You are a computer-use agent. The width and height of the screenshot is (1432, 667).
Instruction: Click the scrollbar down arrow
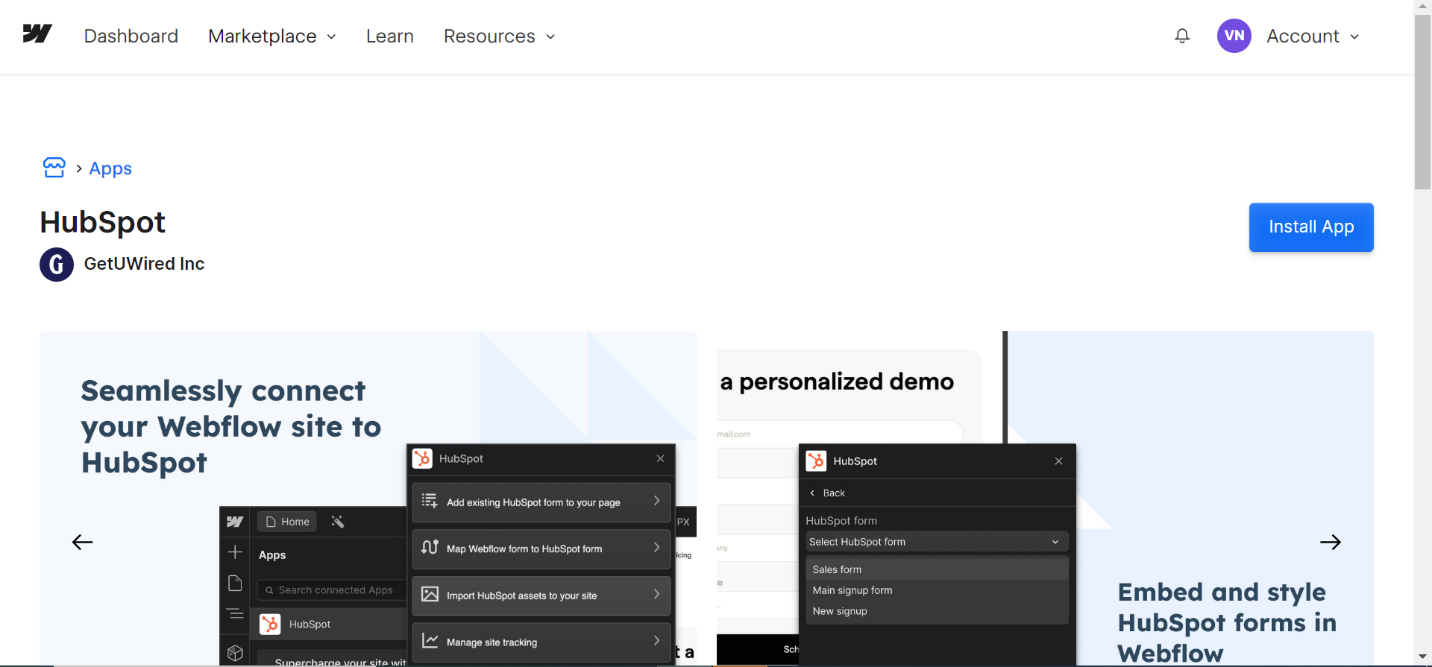pos(1422,658)
